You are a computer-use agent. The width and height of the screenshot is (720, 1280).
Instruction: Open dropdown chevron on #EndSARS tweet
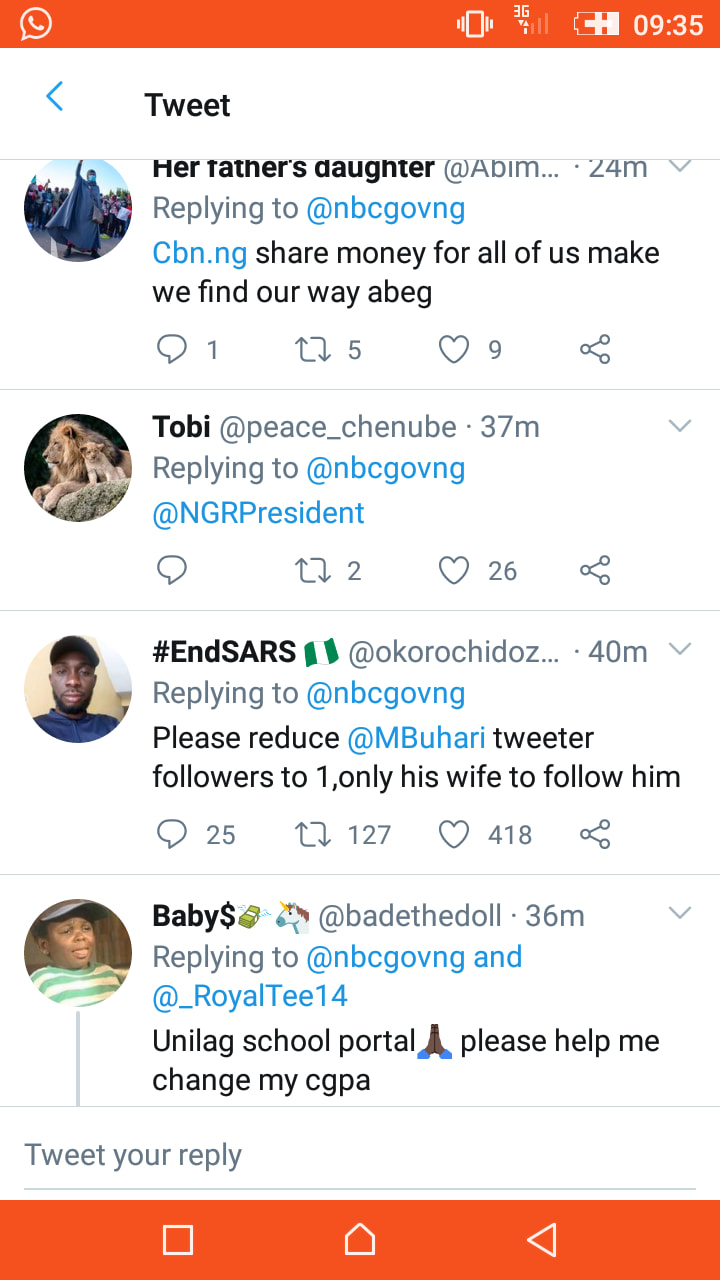(x=680, y=650)
